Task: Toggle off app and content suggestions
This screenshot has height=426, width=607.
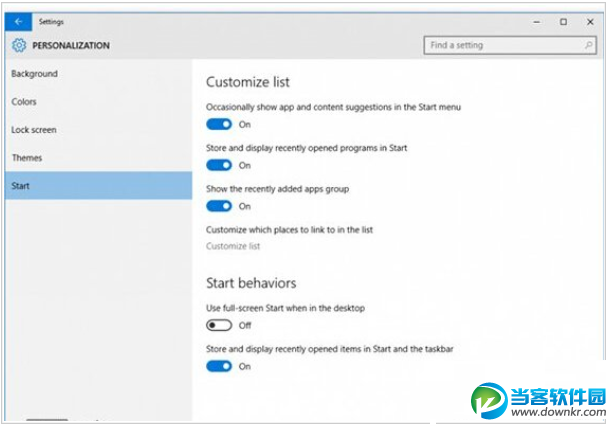Action: [x=219, y=124]
